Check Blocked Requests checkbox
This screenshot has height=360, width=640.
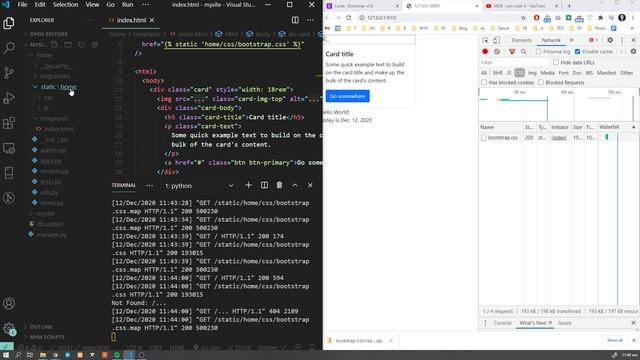(x=541, y=82)
